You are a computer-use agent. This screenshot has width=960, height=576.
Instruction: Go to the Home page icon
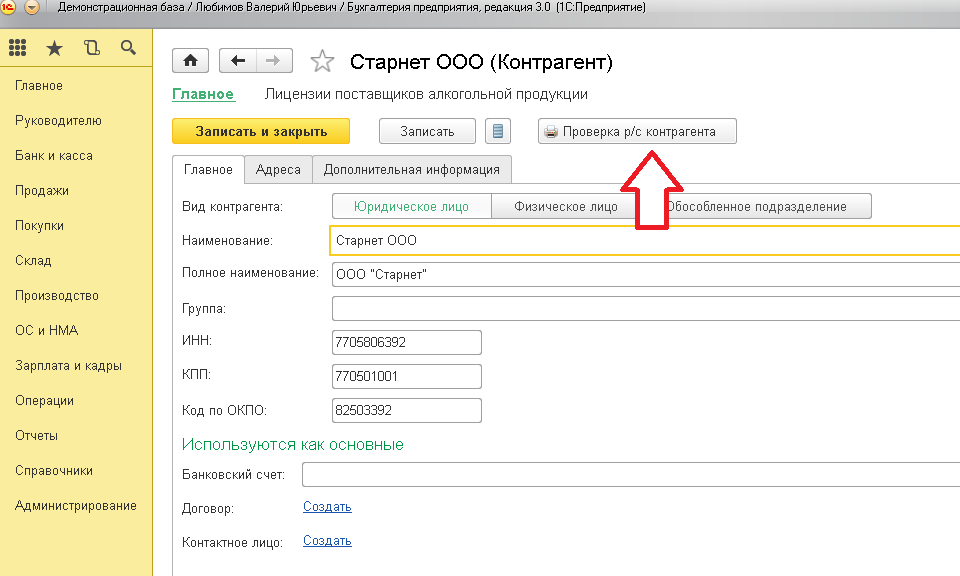tap(192, 61)
